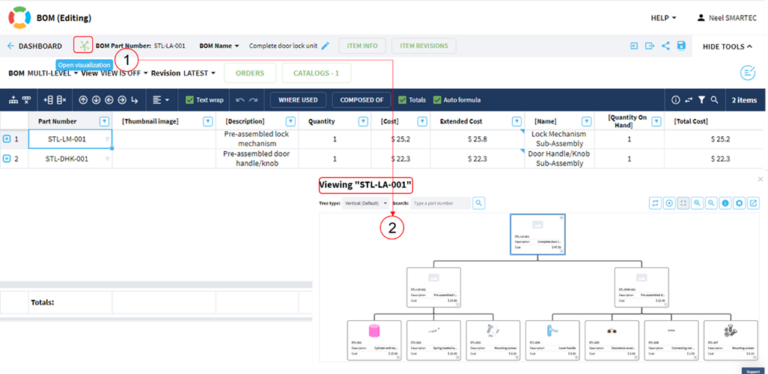Save the BOM with floppy disk icon

pos(681,46)
